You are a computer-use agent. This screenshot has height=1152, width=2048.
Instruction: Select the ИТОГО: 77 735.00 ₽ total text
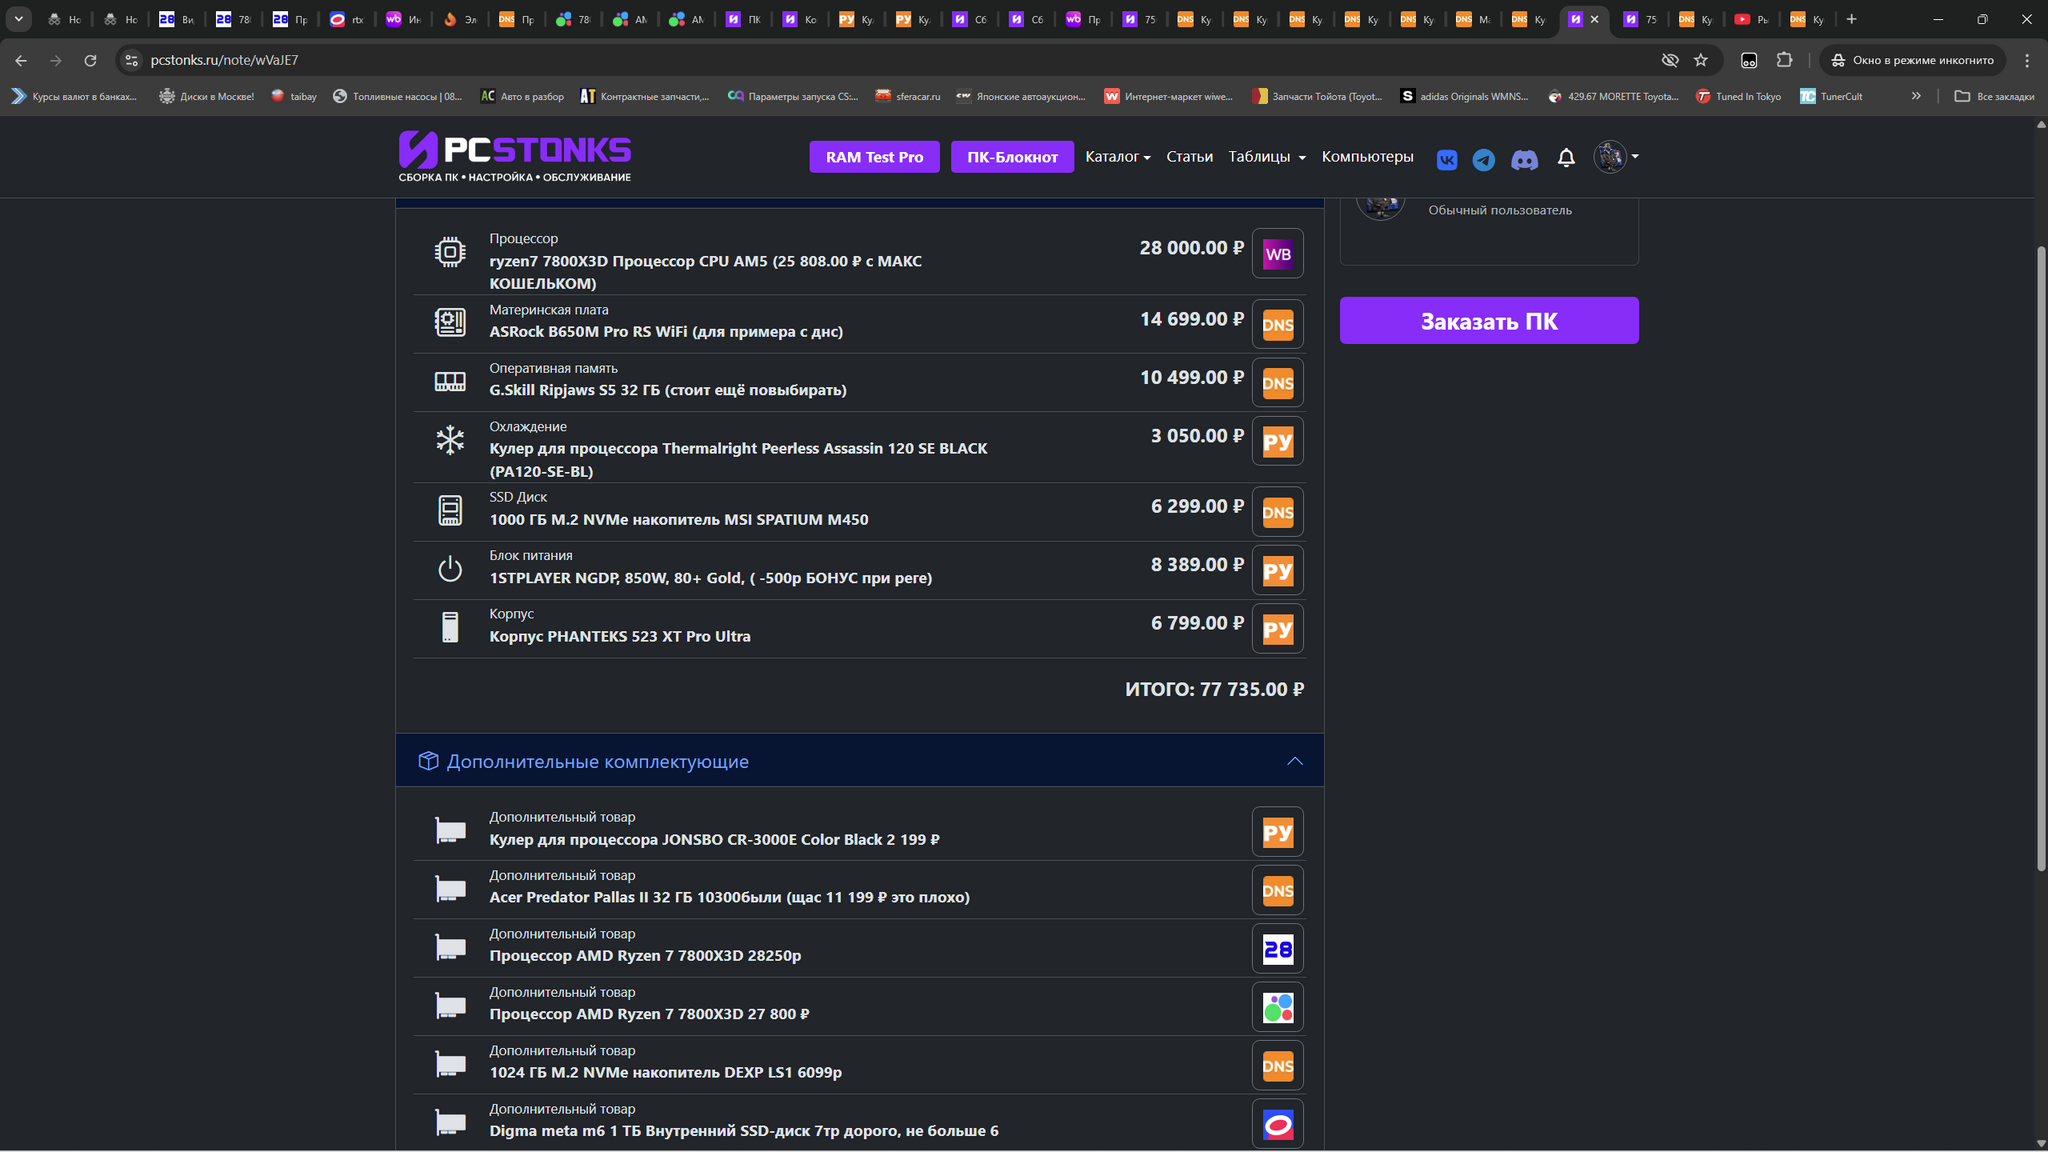[x=1214, y=689]
